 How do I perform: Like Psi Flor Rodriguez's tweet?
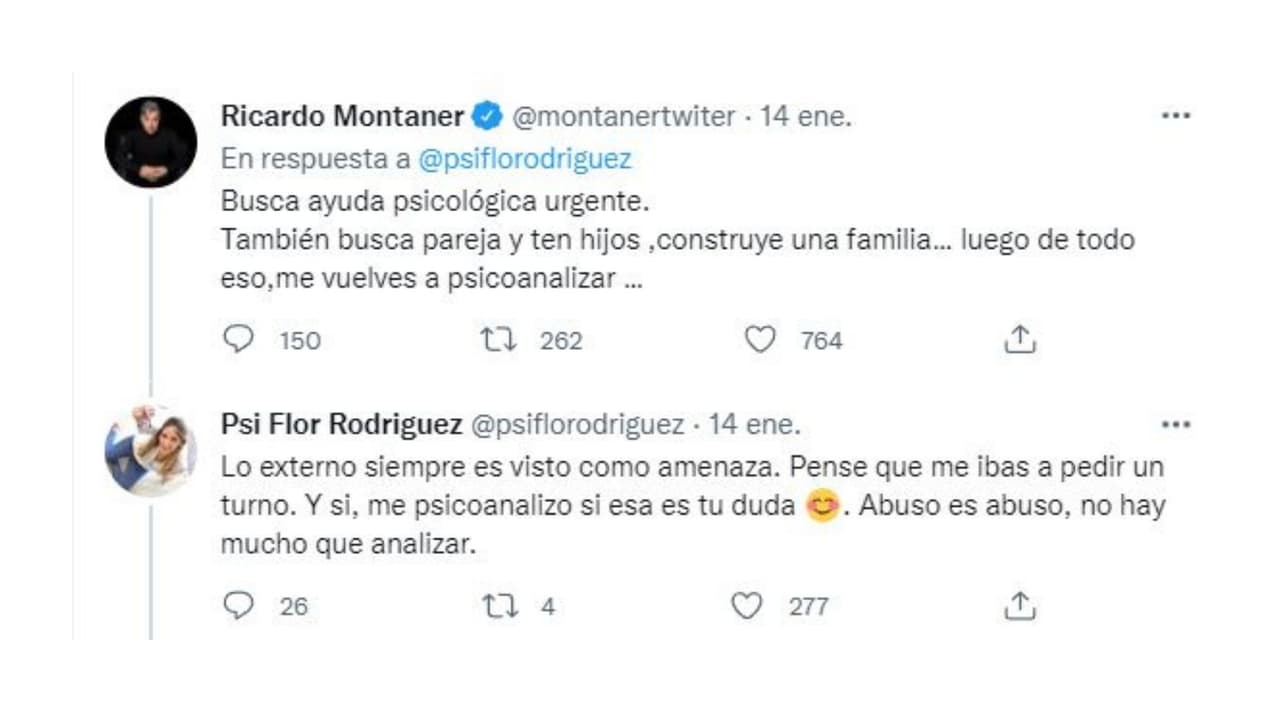745,605
